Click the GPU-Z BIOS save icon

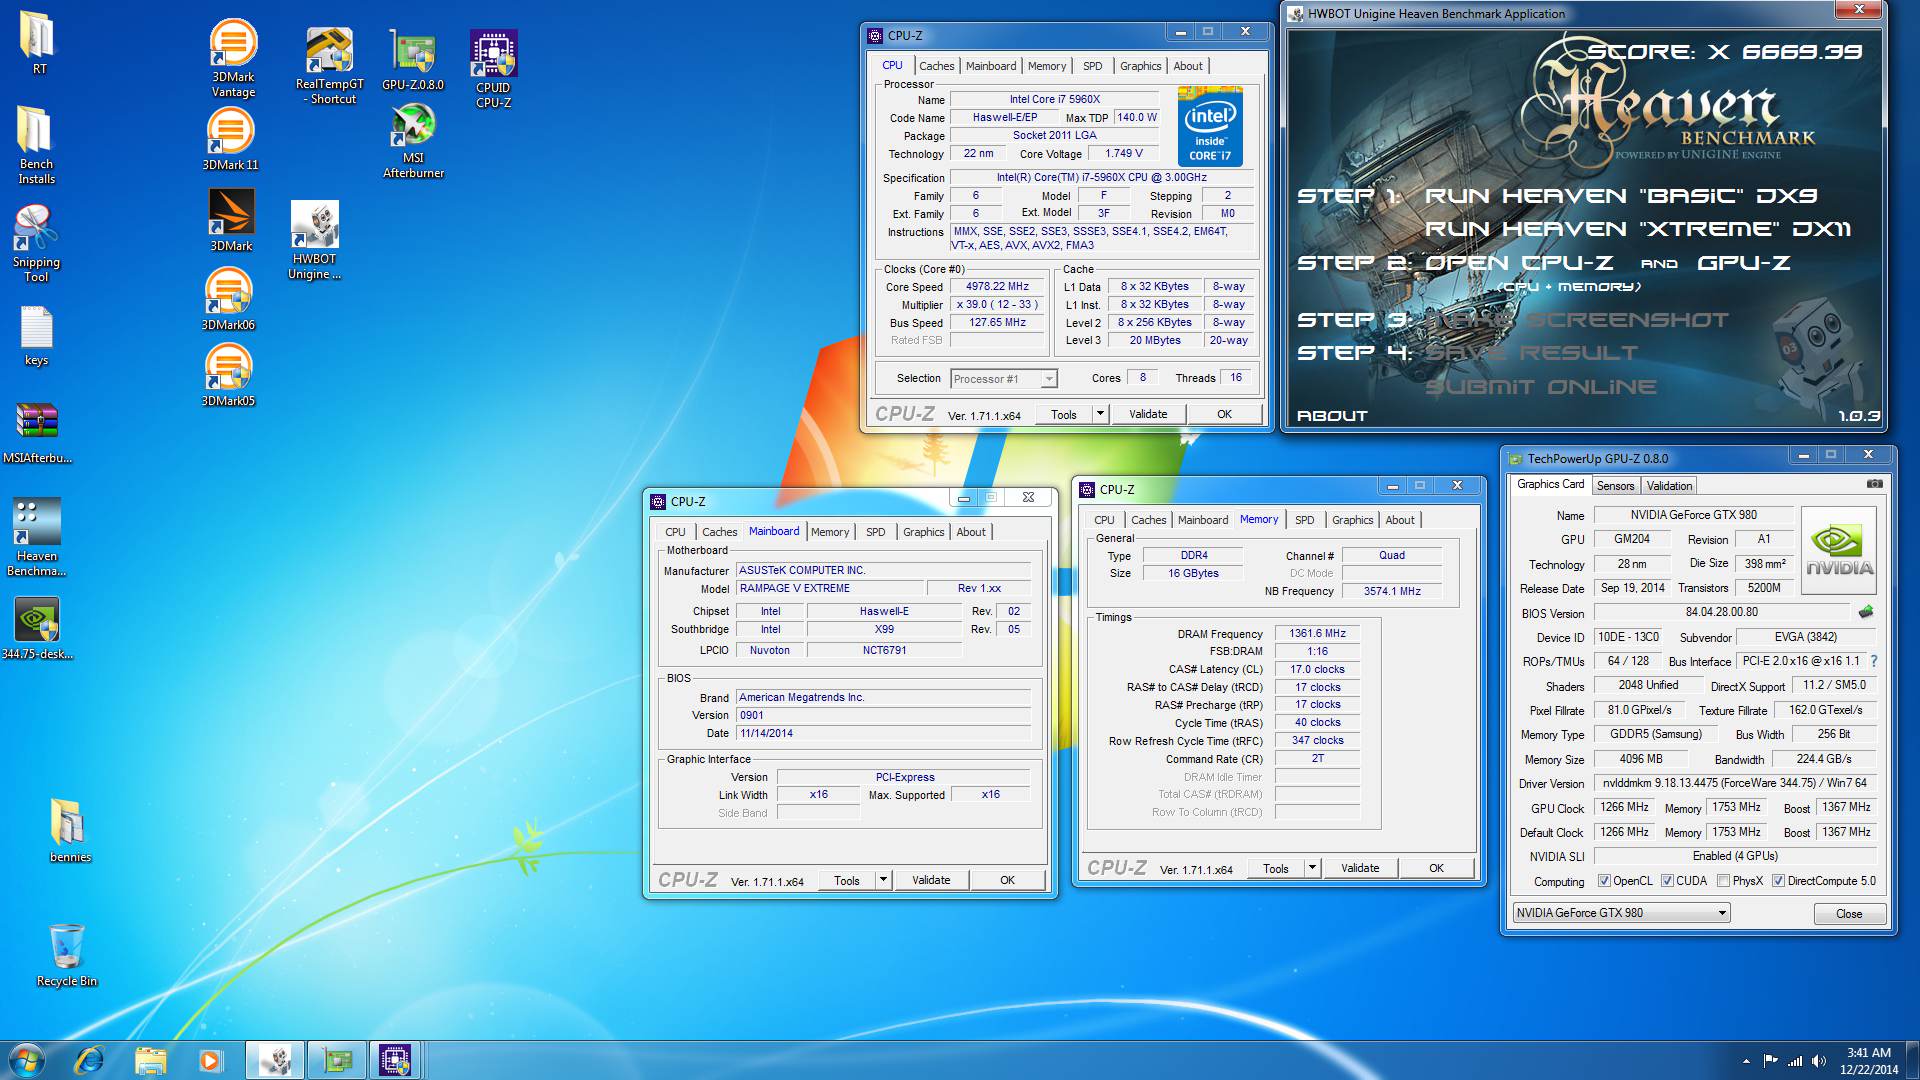tap(1865, 612)
